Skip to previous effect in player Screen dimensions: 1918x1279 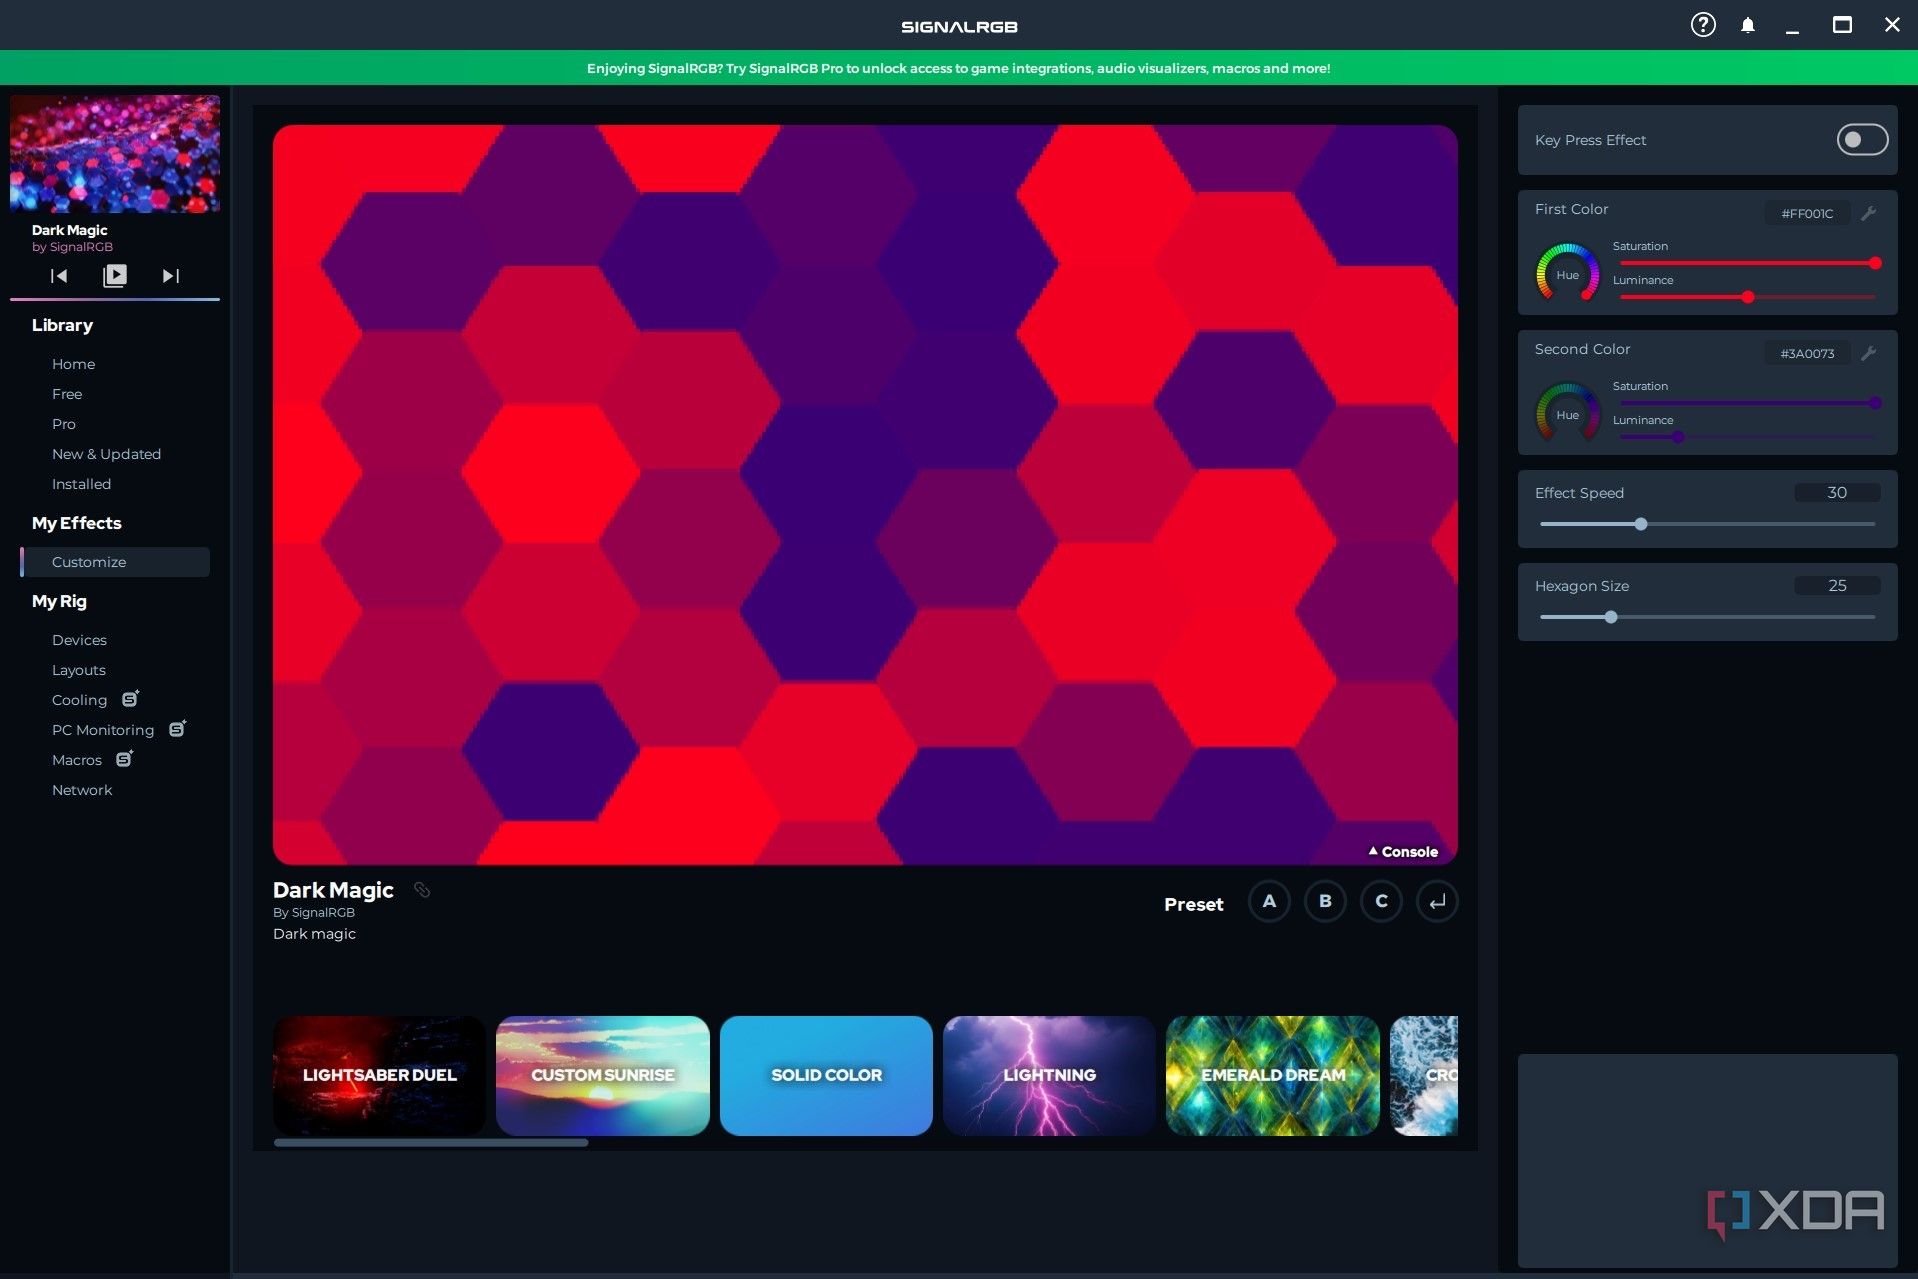(x=59, y=275)
